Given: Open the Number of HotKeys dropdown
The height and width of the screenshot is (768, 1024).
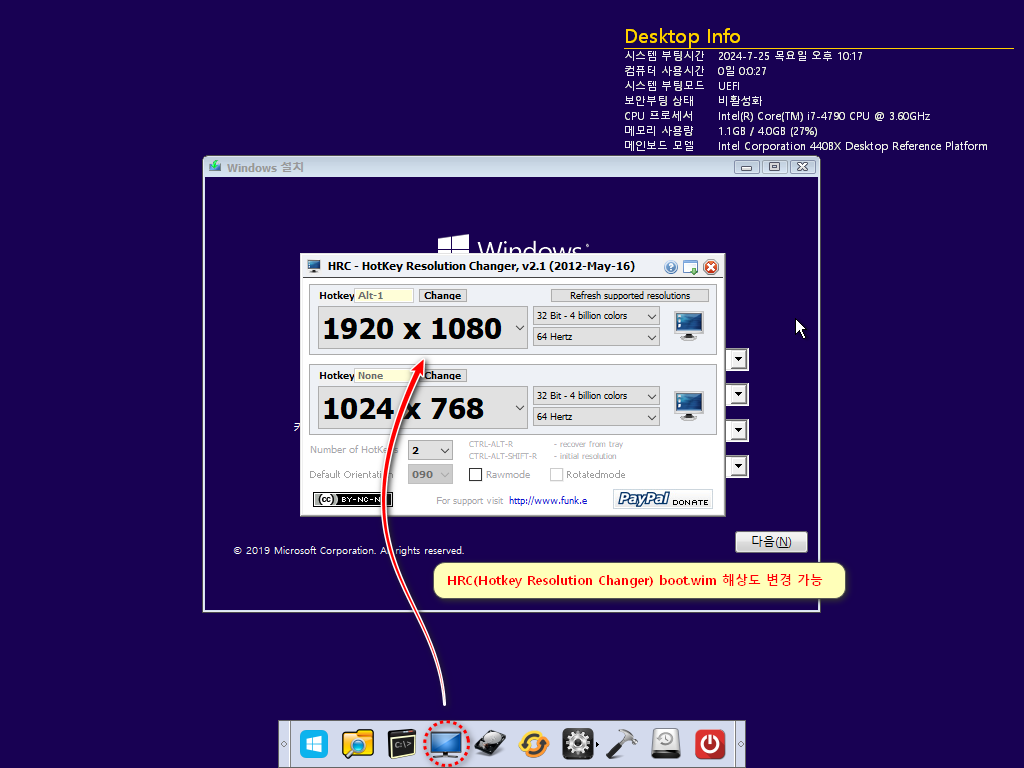Looking at the screenshot, I should (x=430, y=451).
